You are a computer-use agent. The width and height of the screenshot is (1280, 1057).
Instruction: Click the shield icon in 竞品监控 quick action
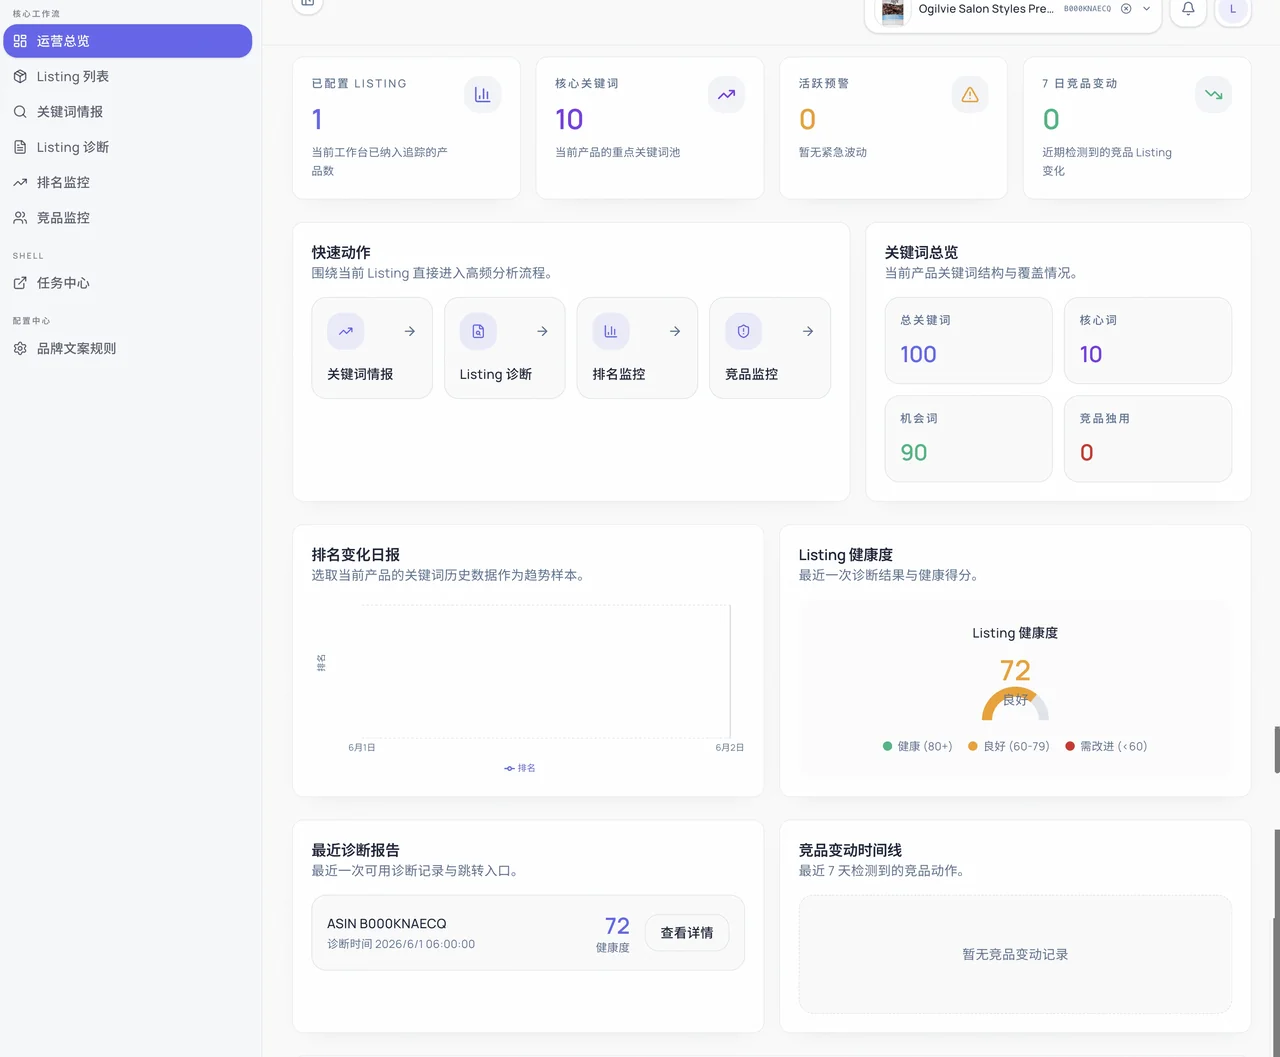743,331
